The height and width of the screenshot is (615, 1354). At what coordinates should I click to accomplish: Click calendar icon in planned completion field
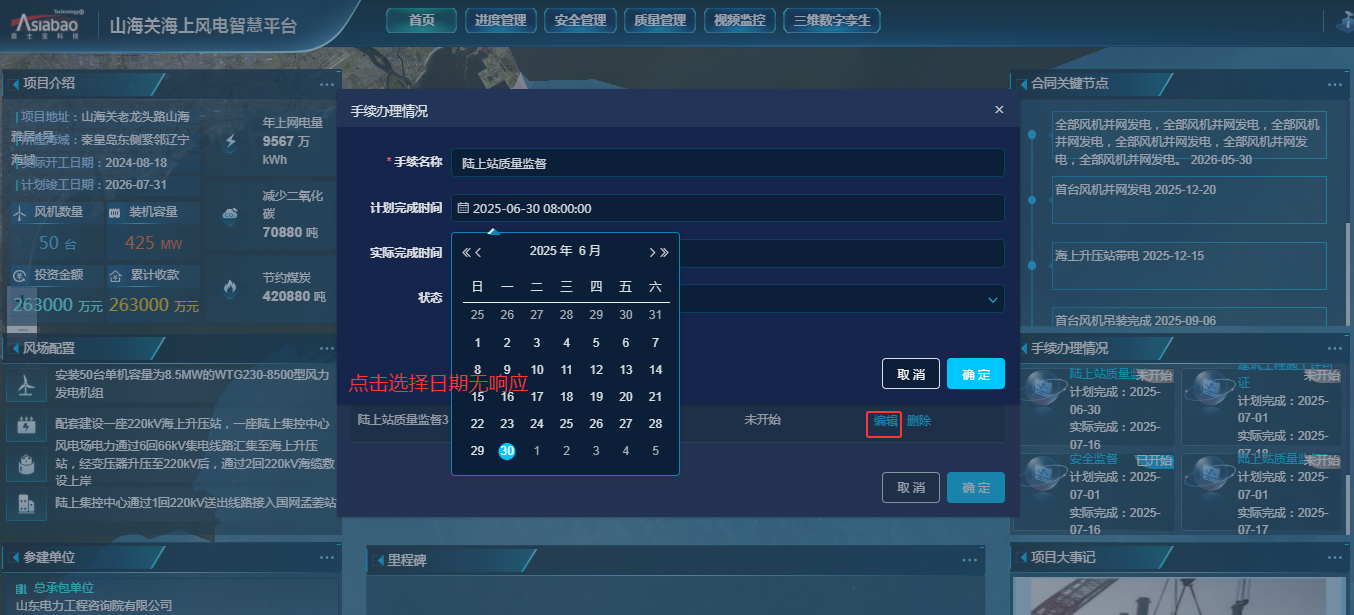pyautogui.click(x=463, y=208)
